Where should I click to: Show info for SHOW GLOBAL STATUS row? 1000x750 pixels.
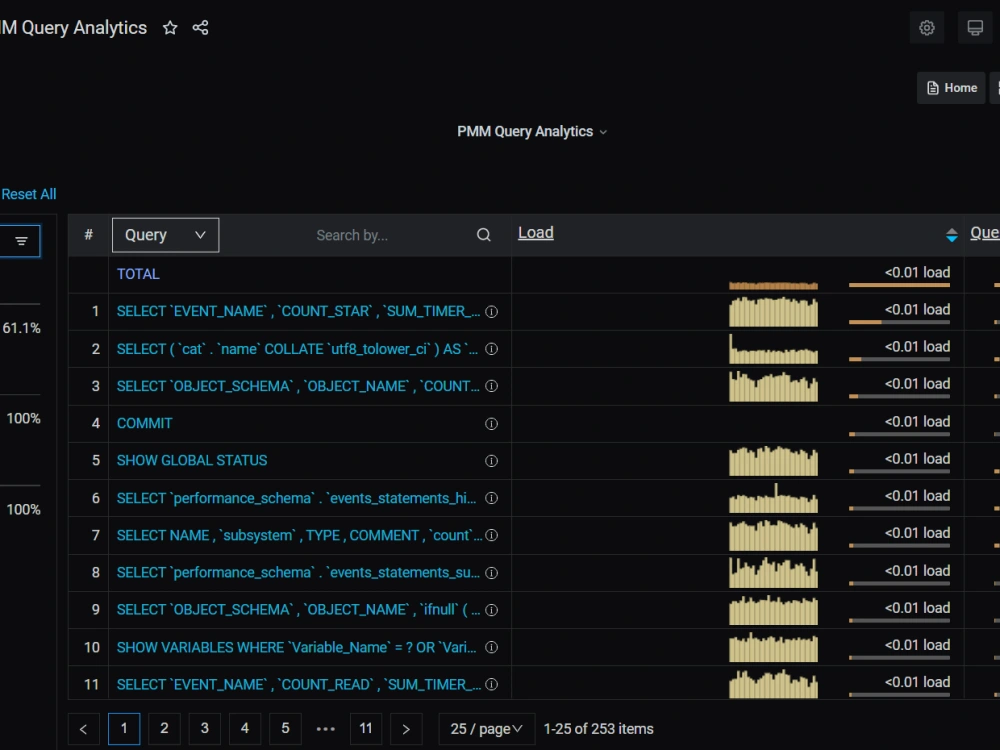click(491, 460)
